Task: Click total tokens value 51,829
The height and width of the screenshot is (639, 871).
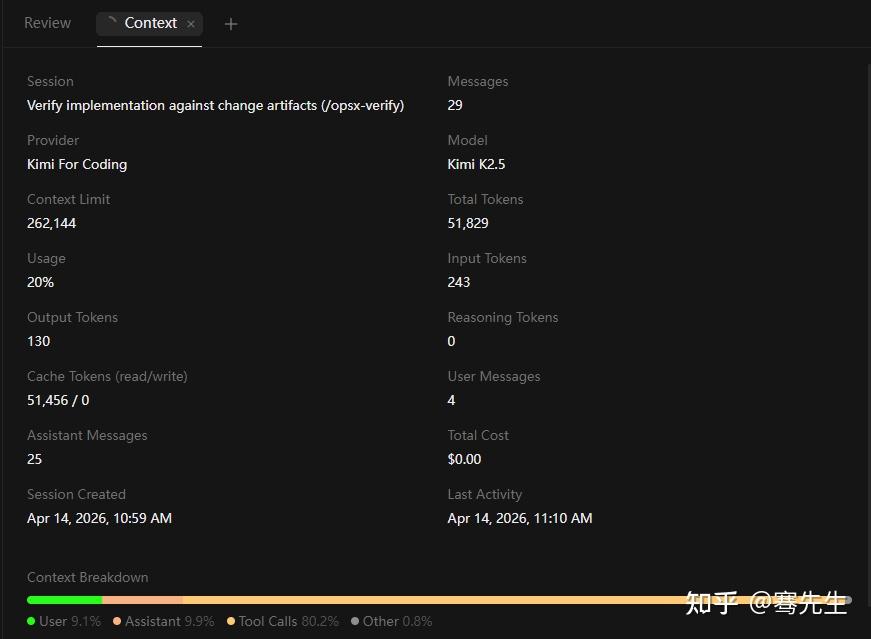Action: tap(468, 223)
